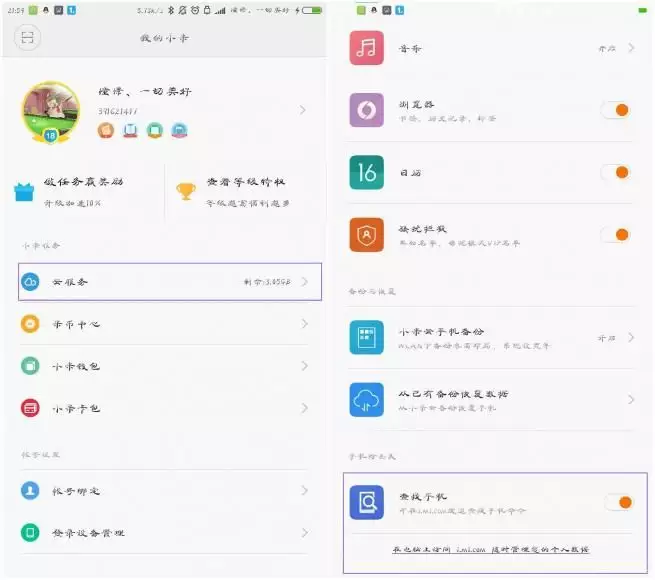Tap the red card pack icon

(30, 408)
